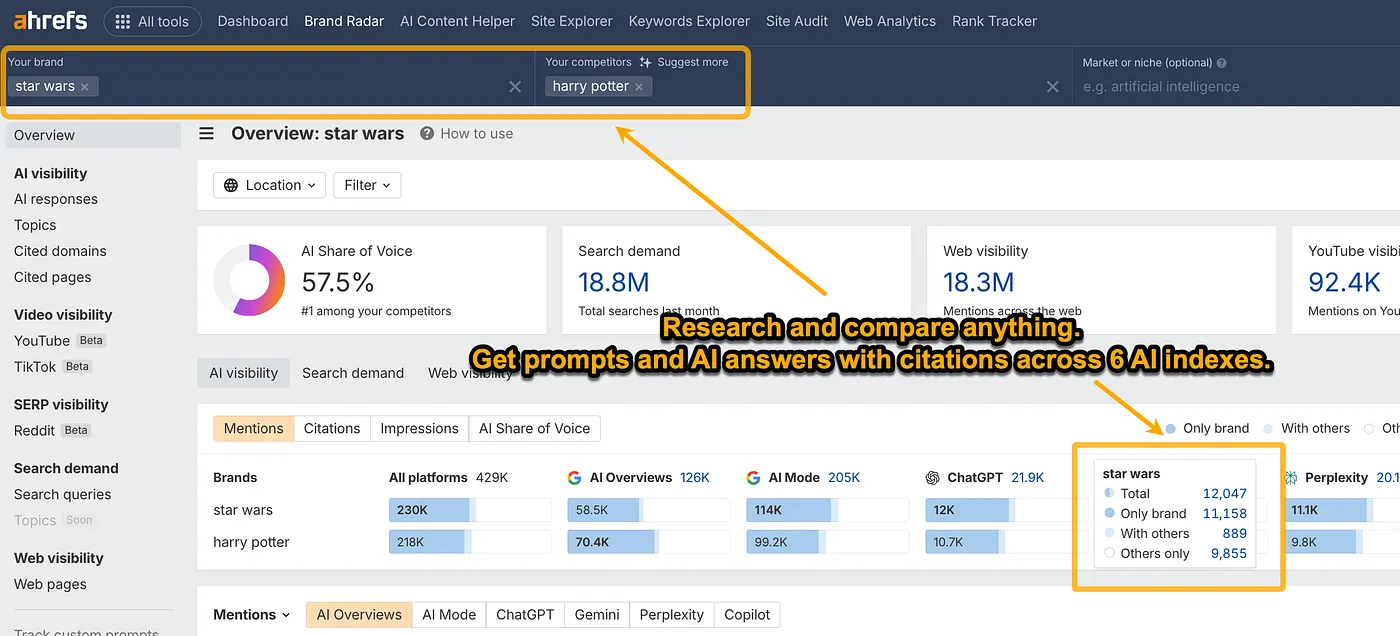Open Keywords Explorer from the top navigation
This screenshot has width=1400, height=636.
(688, 20)
